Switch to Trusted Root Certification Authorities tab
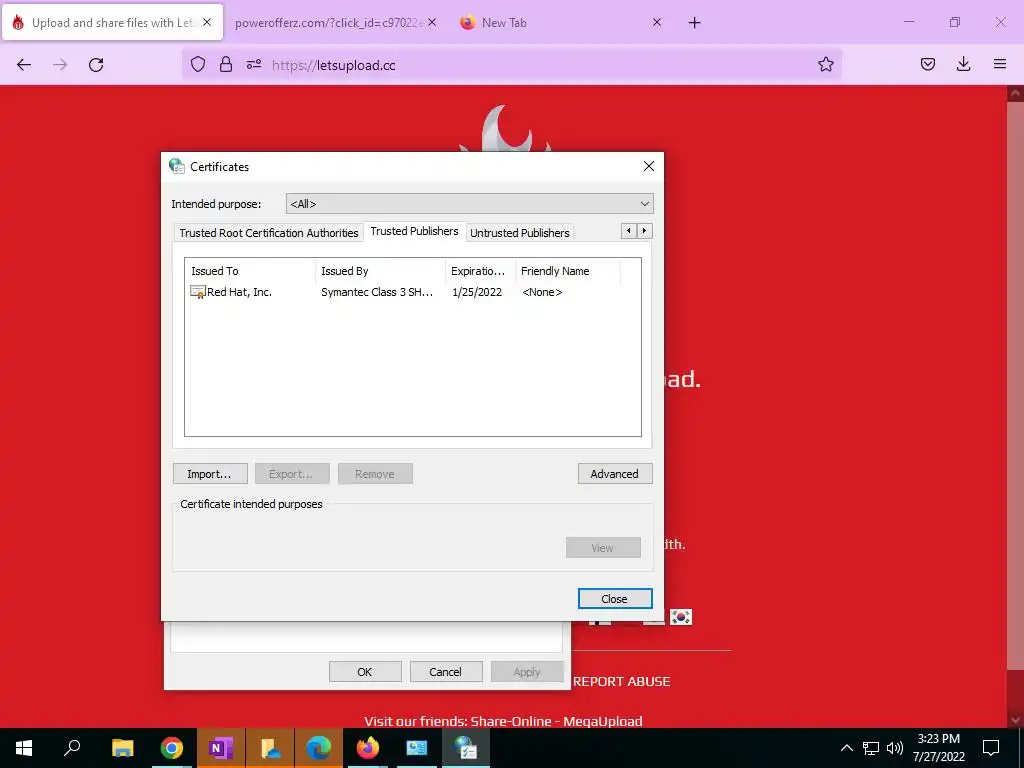This screenshot has height=768, width=1024. 268,232
